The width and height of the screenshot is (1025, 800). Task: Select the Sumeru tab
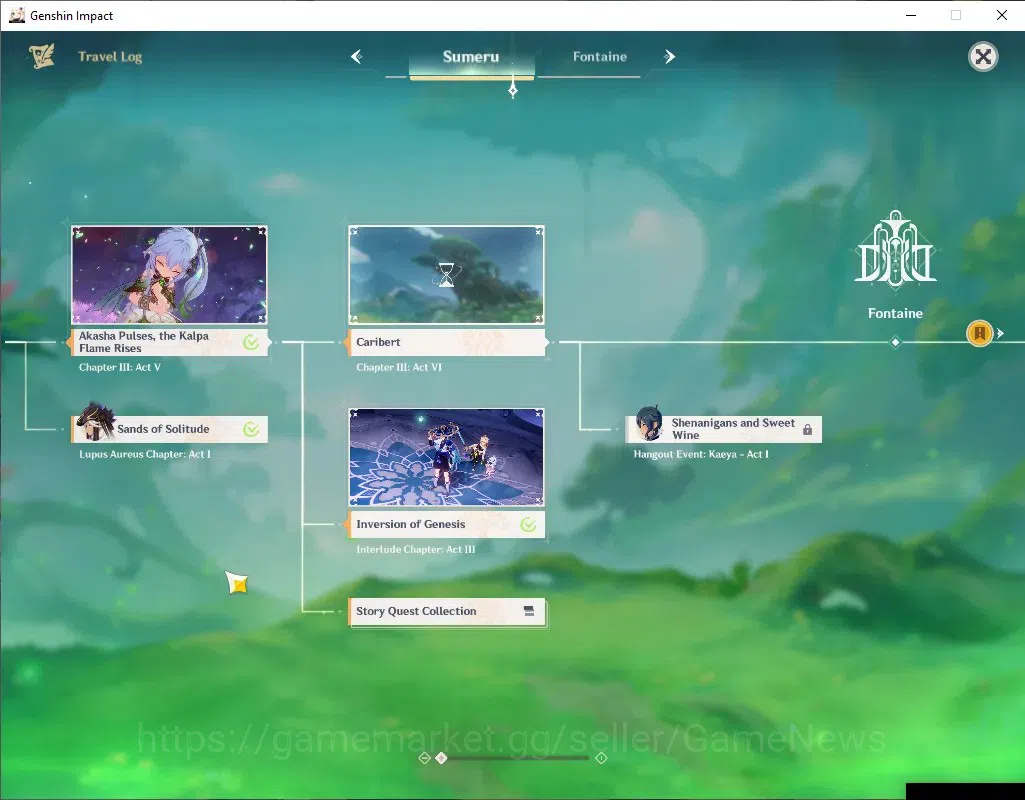(471, 57)
